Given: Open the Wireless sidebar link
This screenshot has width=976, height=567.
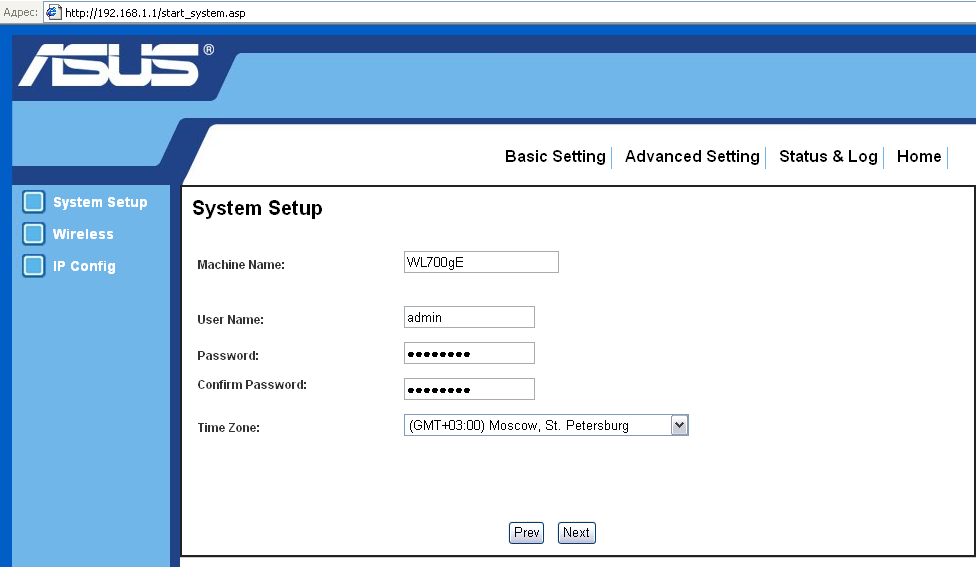Looking at the screenshot, I should tap(83, 234).
